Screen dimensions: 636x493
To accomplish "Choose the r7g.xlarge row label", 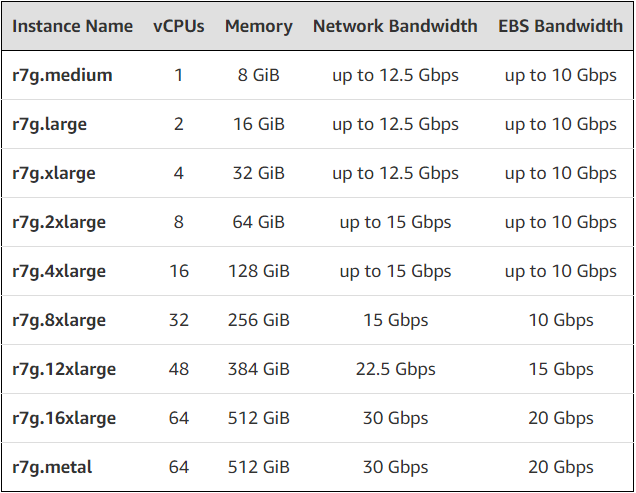I will pyautogui.click(x=54, y=173).
